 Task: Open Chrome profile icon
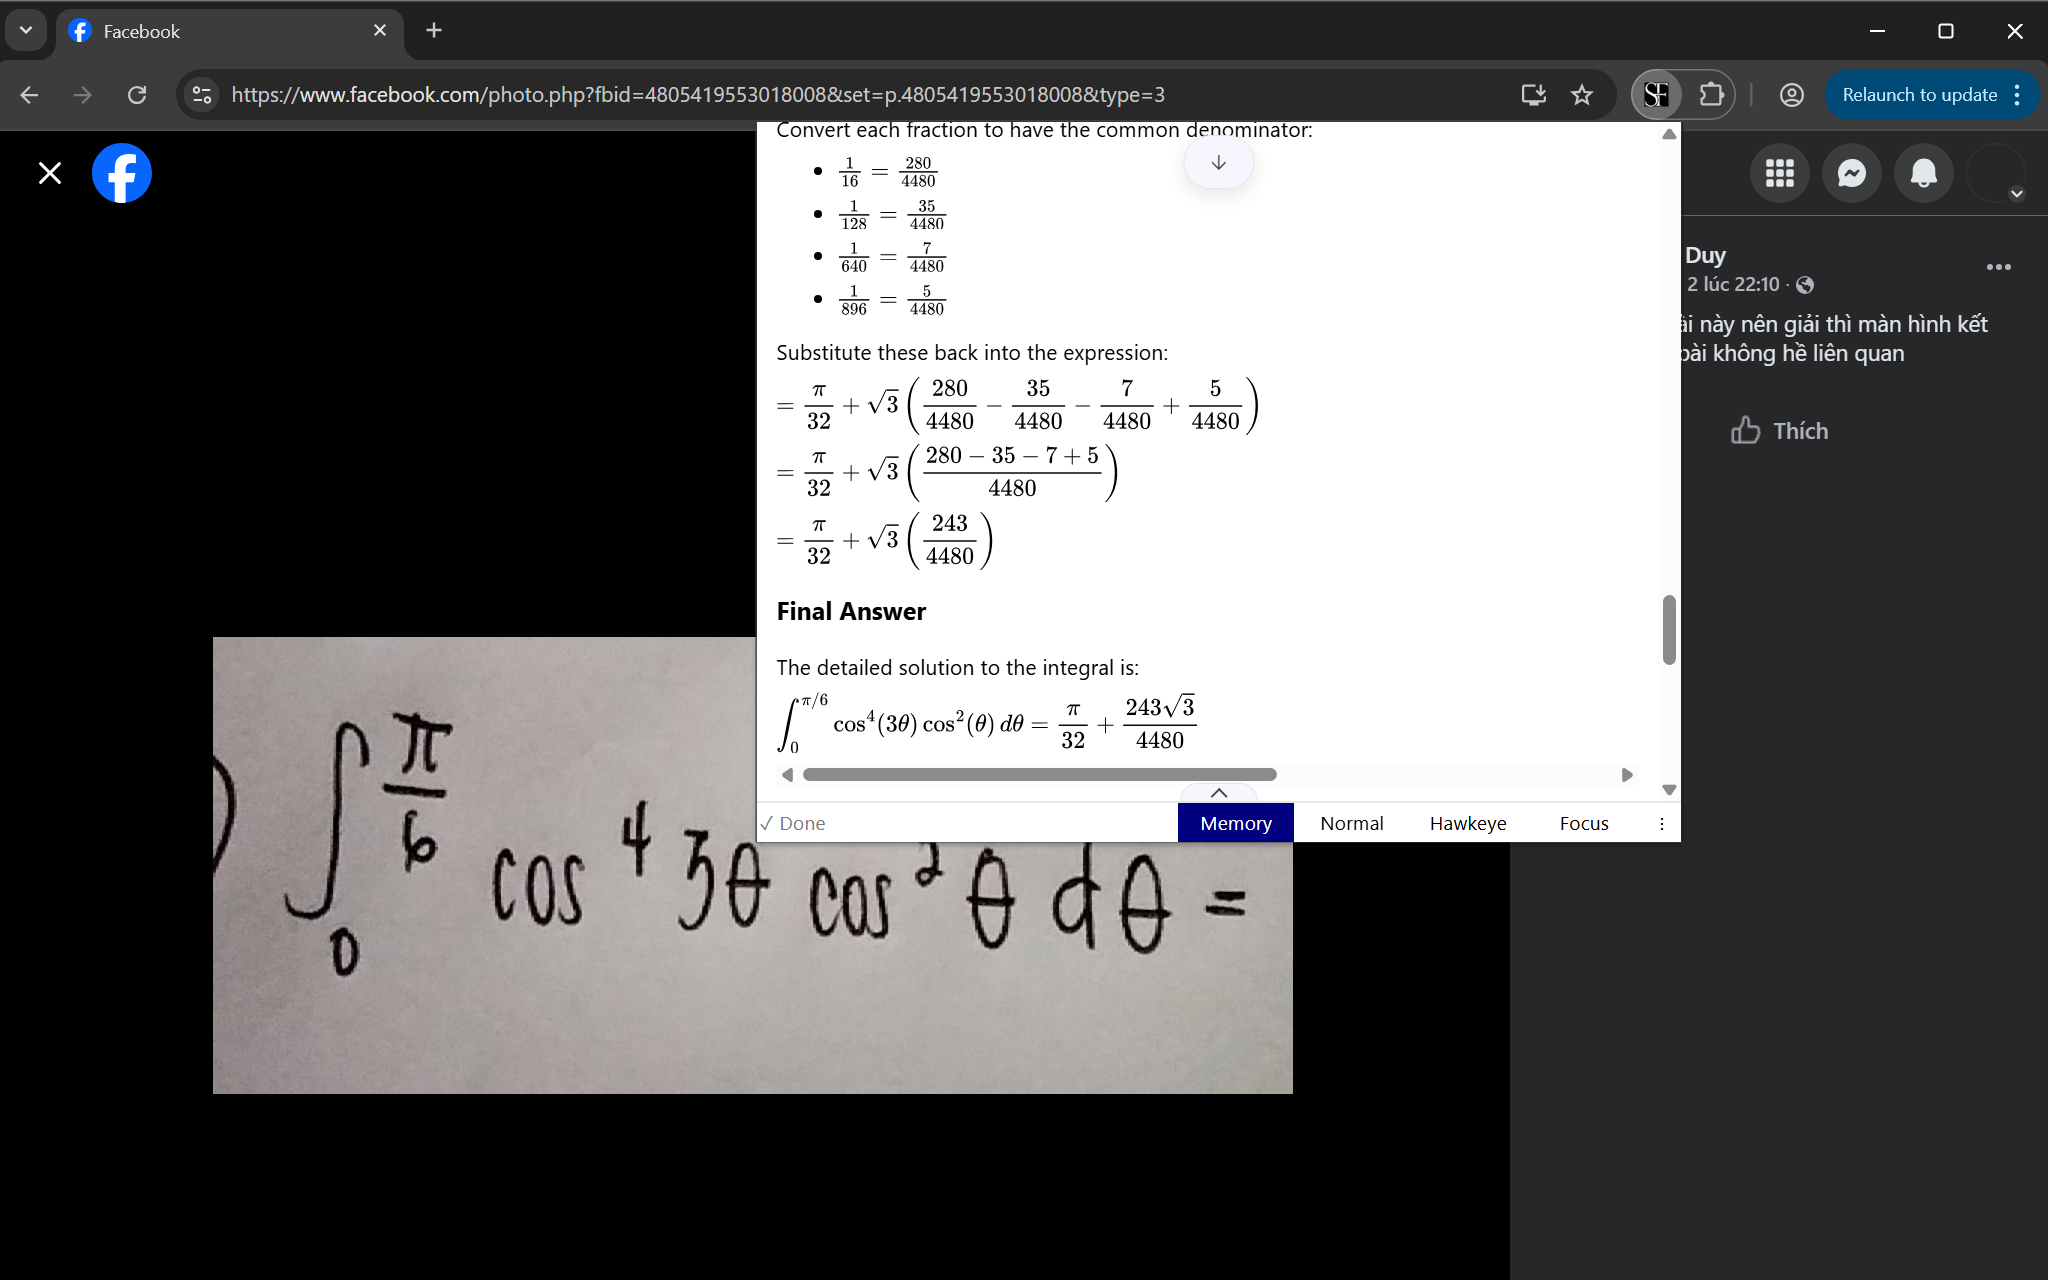point(1791,95)
